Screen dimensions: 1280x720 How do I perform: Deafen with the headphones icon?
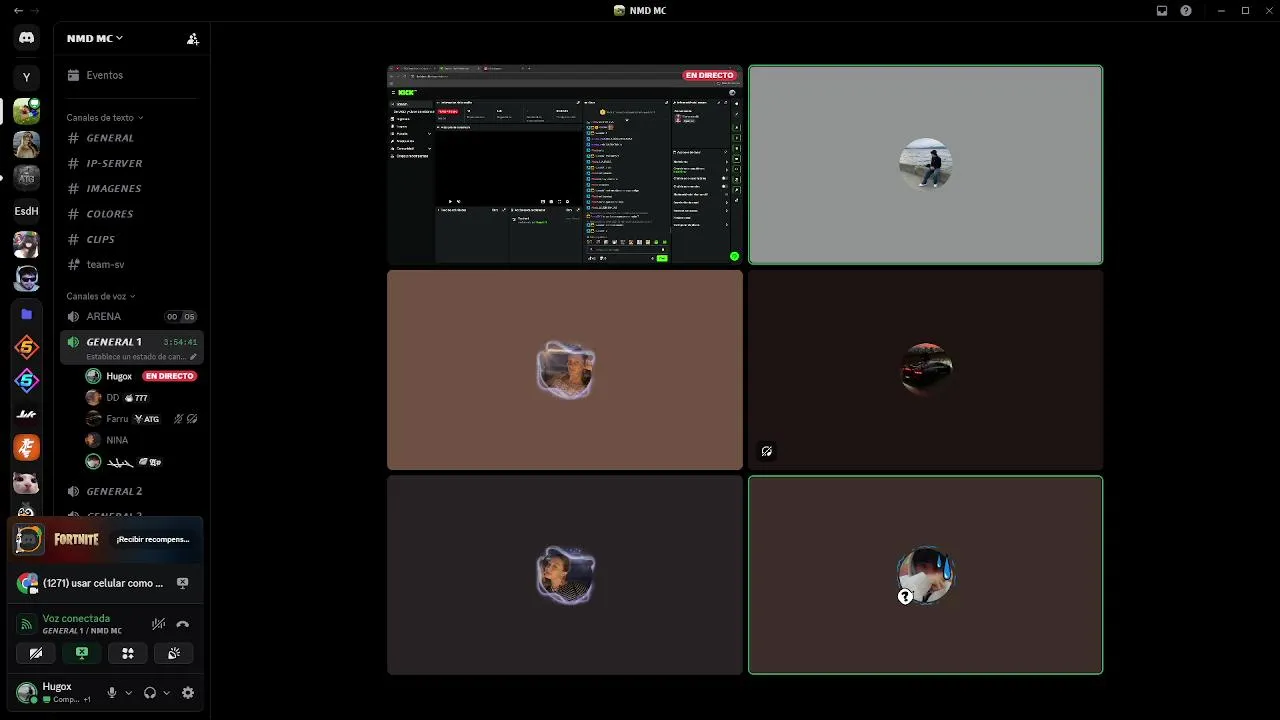click(150, 693)
